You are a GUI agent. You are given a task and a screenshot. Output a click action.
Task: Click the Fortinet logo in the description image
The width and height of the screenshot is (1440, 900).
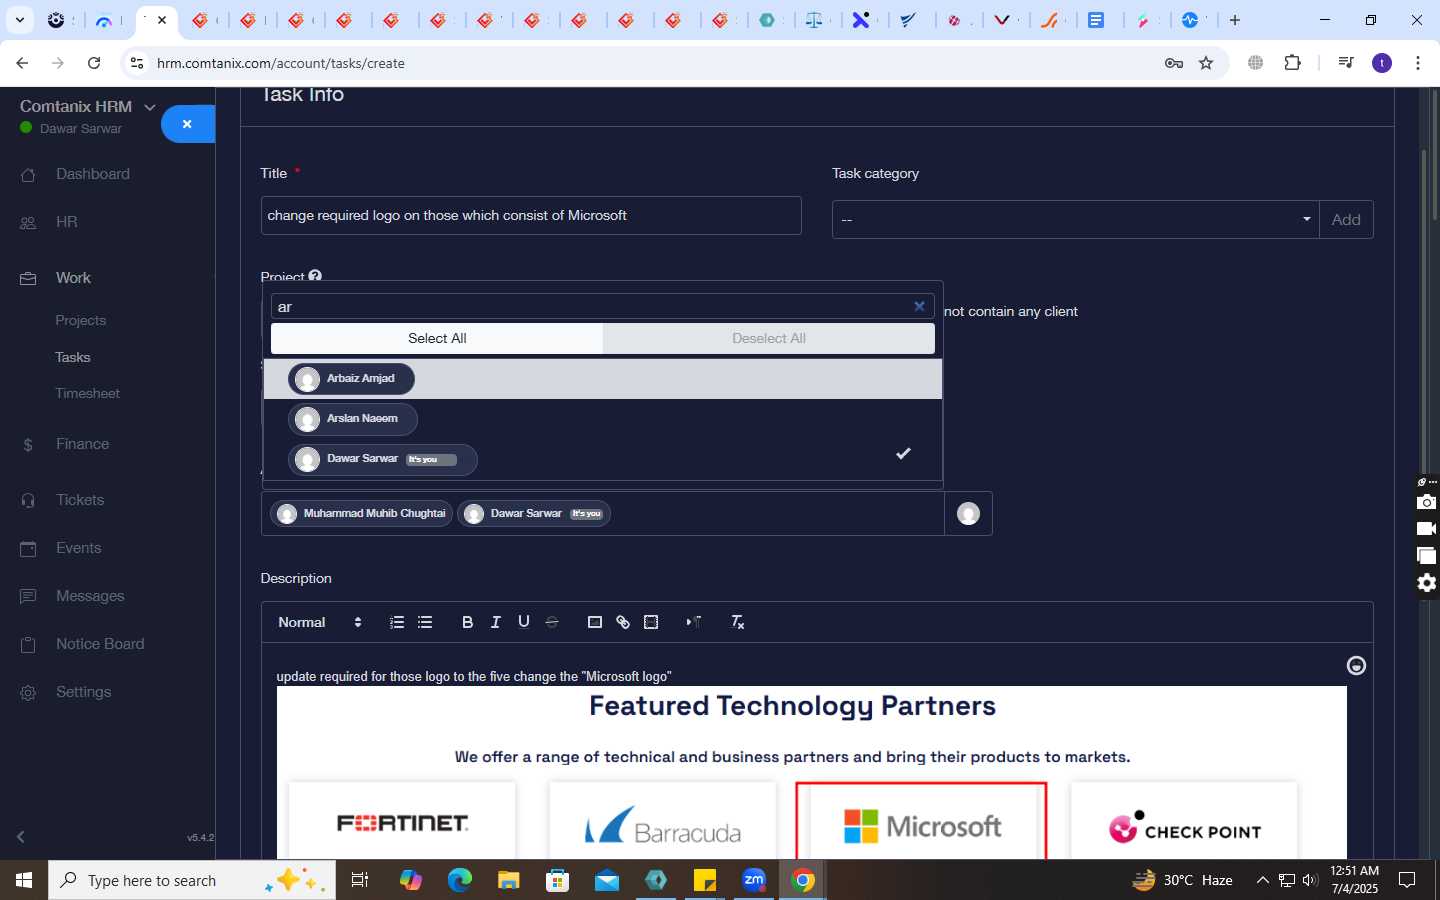[402, 823]
